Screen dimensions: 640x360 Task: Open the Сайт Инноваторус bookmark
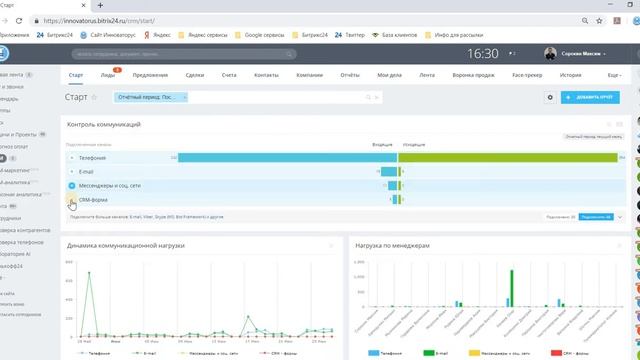click(x=108, y=35)
